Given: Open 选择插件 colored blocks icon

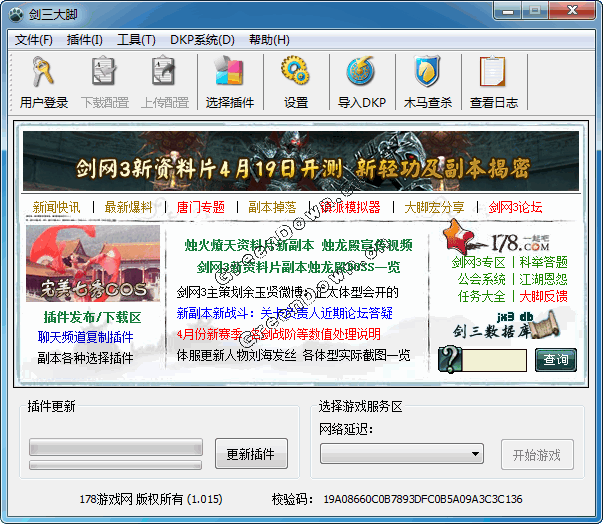Looking at the screenshot, I should coord(230,71).
